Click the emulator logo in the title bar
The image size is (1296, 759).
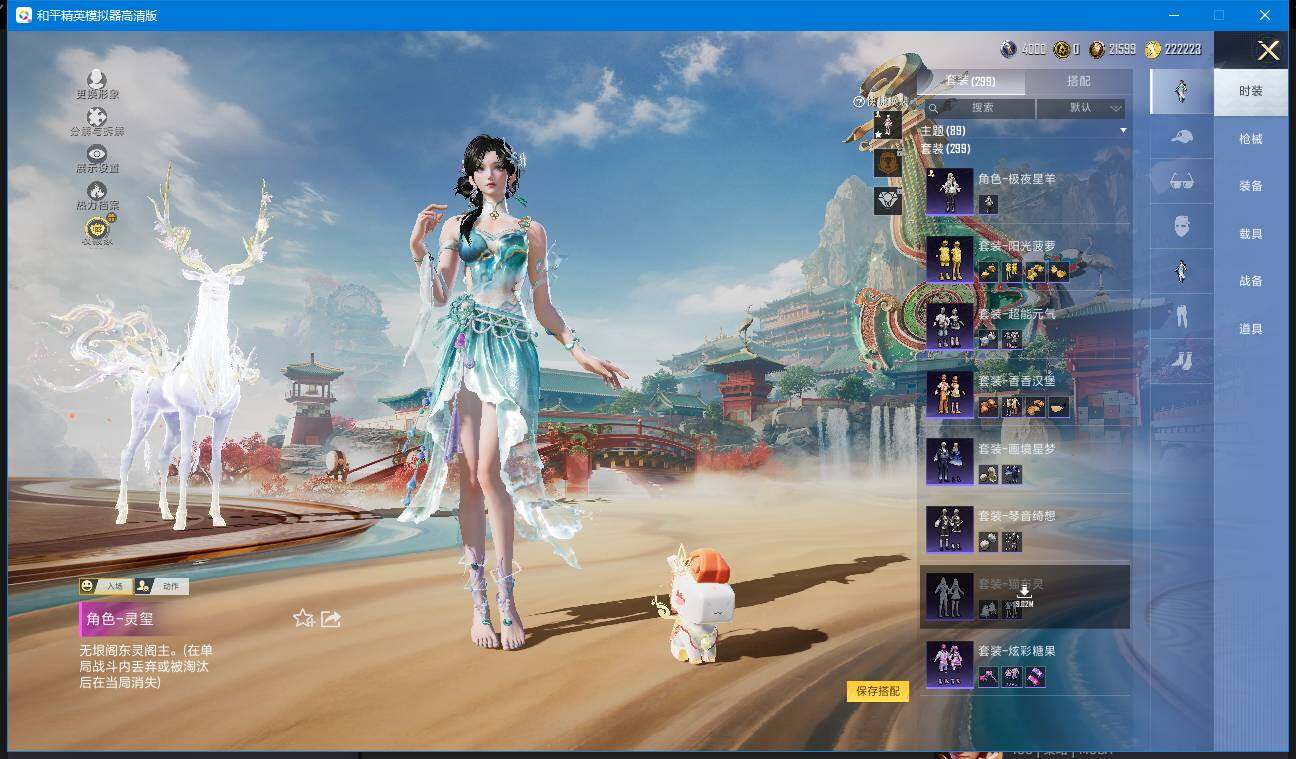click(22, 15)
